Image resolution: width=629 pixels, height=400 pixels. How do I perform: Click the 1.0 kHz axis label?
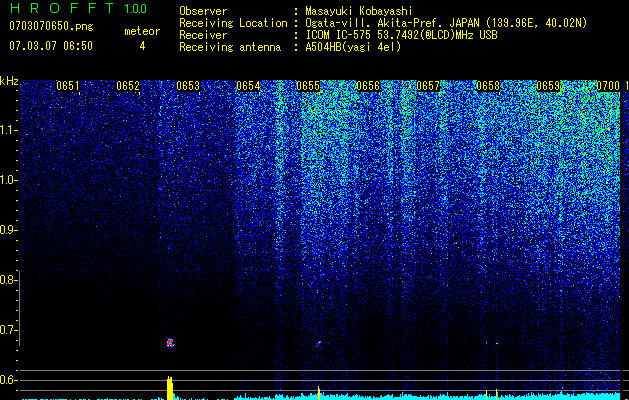coord(8,180)
